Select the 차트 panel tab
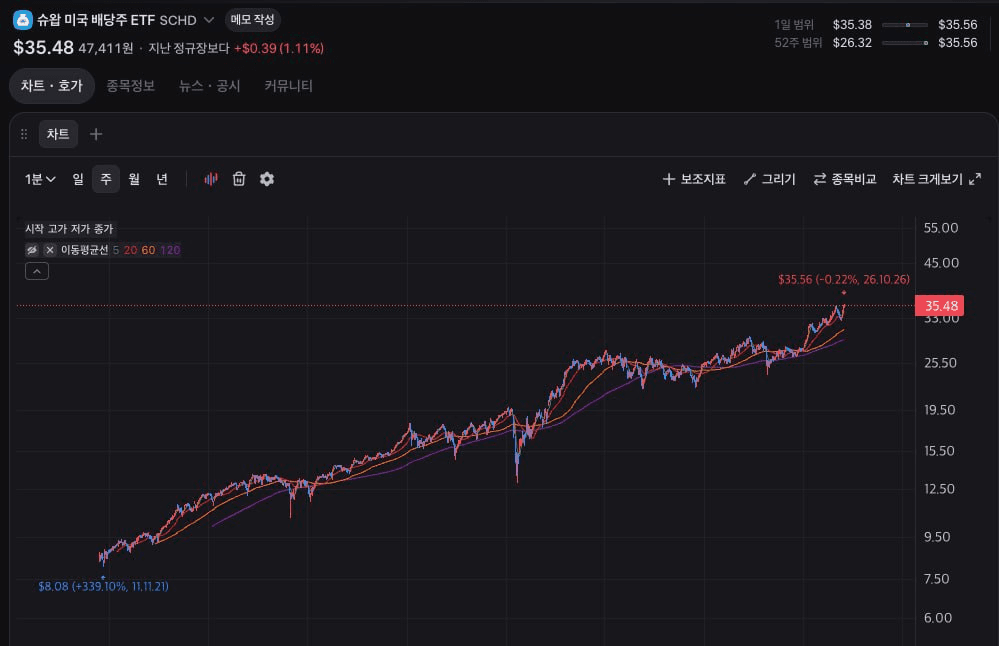This screenshot has height=646, width=999. coord(58,134)
